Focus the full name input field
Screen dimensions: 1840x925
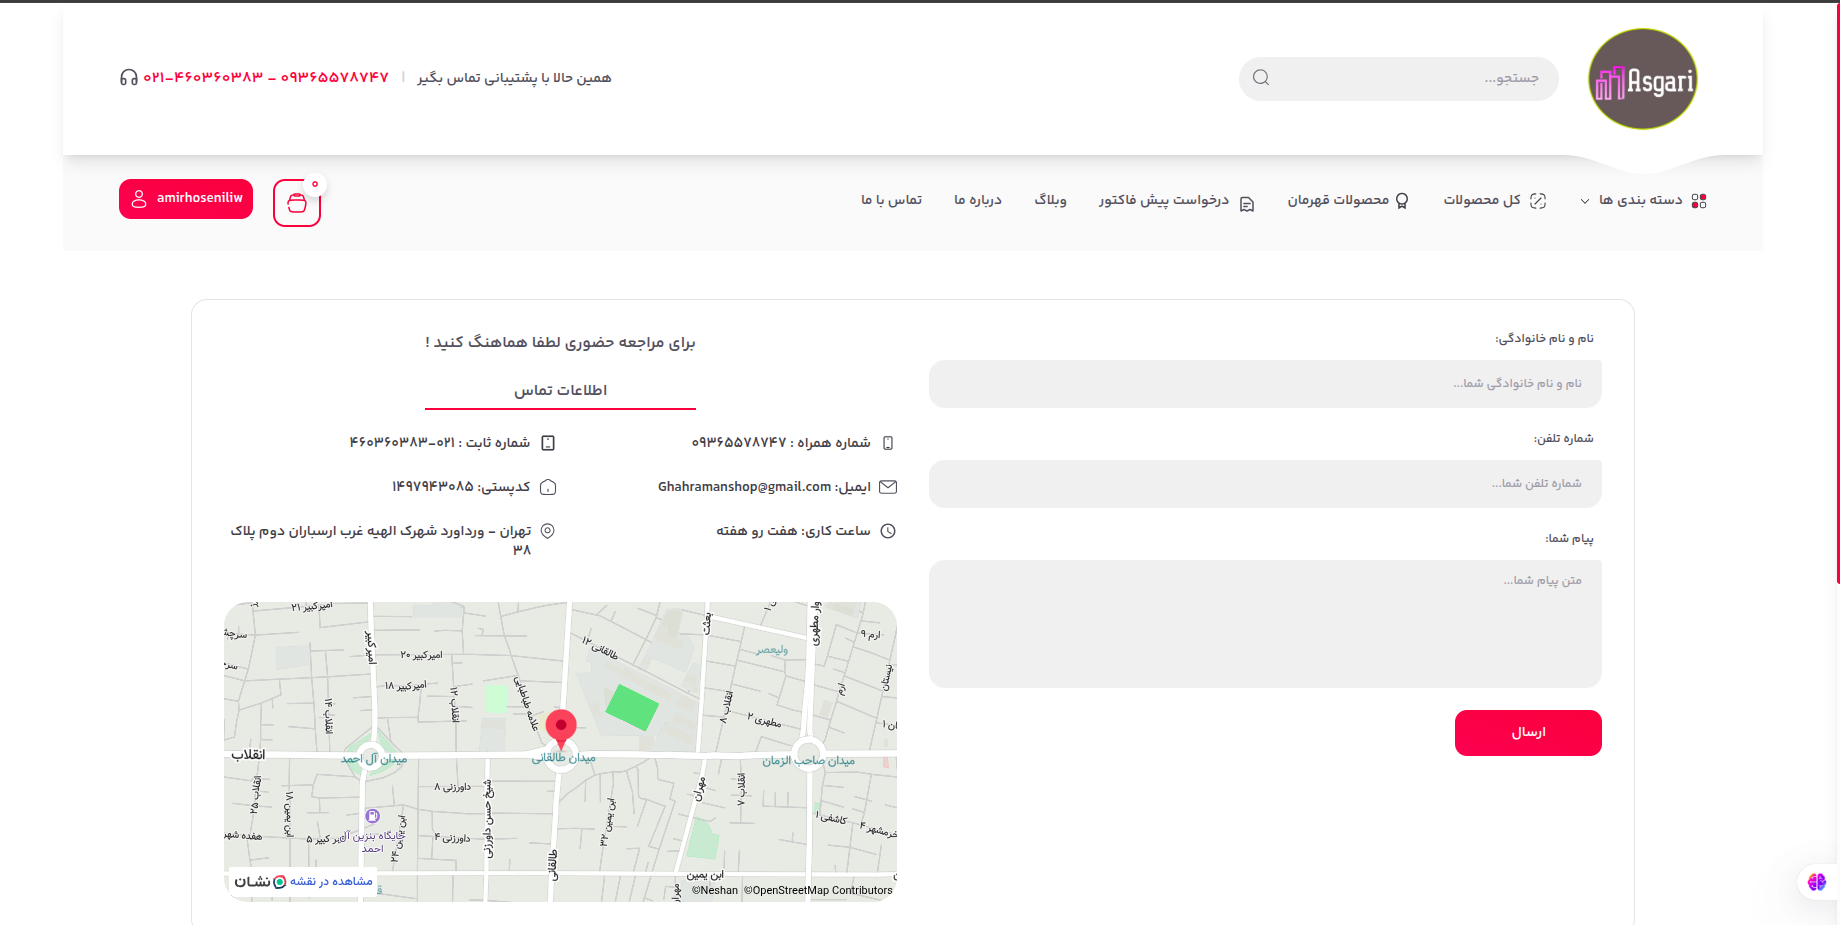1264,384
